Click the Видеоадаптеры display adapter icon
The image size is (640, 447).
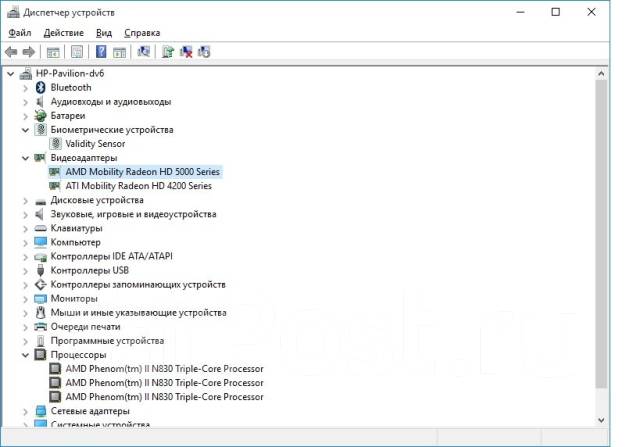tap(40, 158)
